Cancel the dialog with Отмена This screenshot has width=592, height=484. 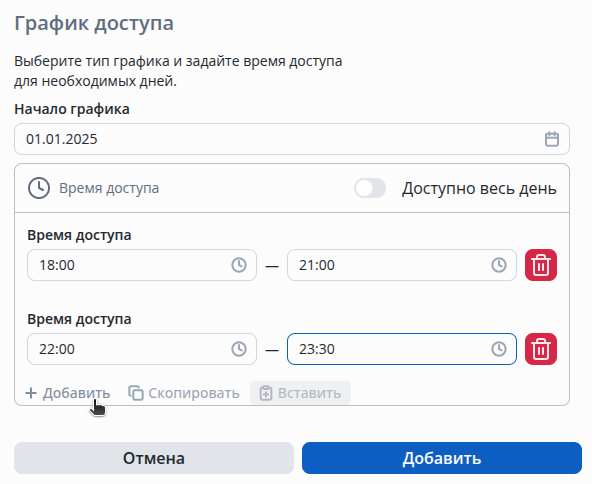154,458
